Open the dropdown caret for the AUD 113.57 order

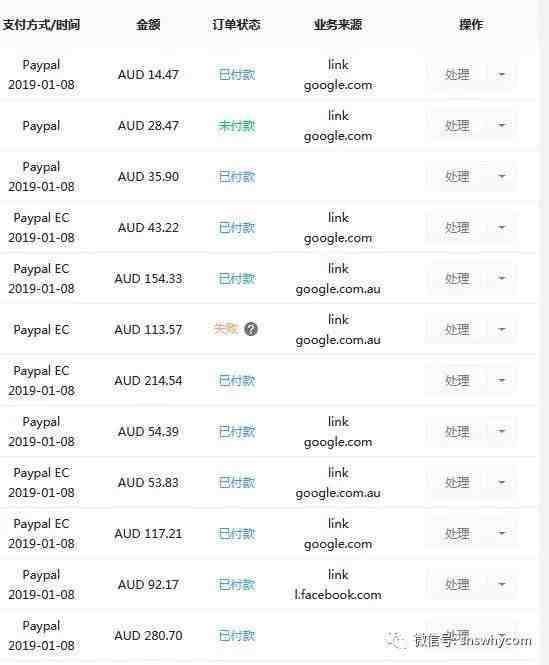(x=501, y=330)
